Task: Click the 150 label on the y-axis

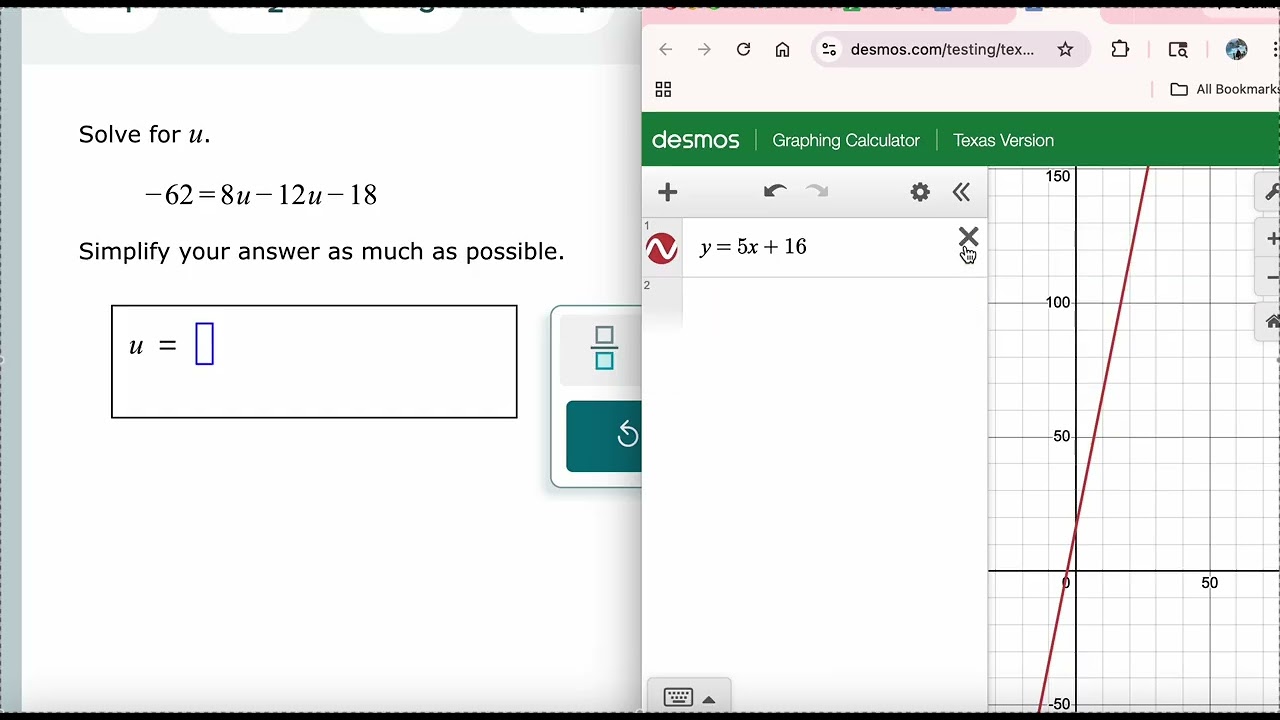Action: tap(1058, 176)
